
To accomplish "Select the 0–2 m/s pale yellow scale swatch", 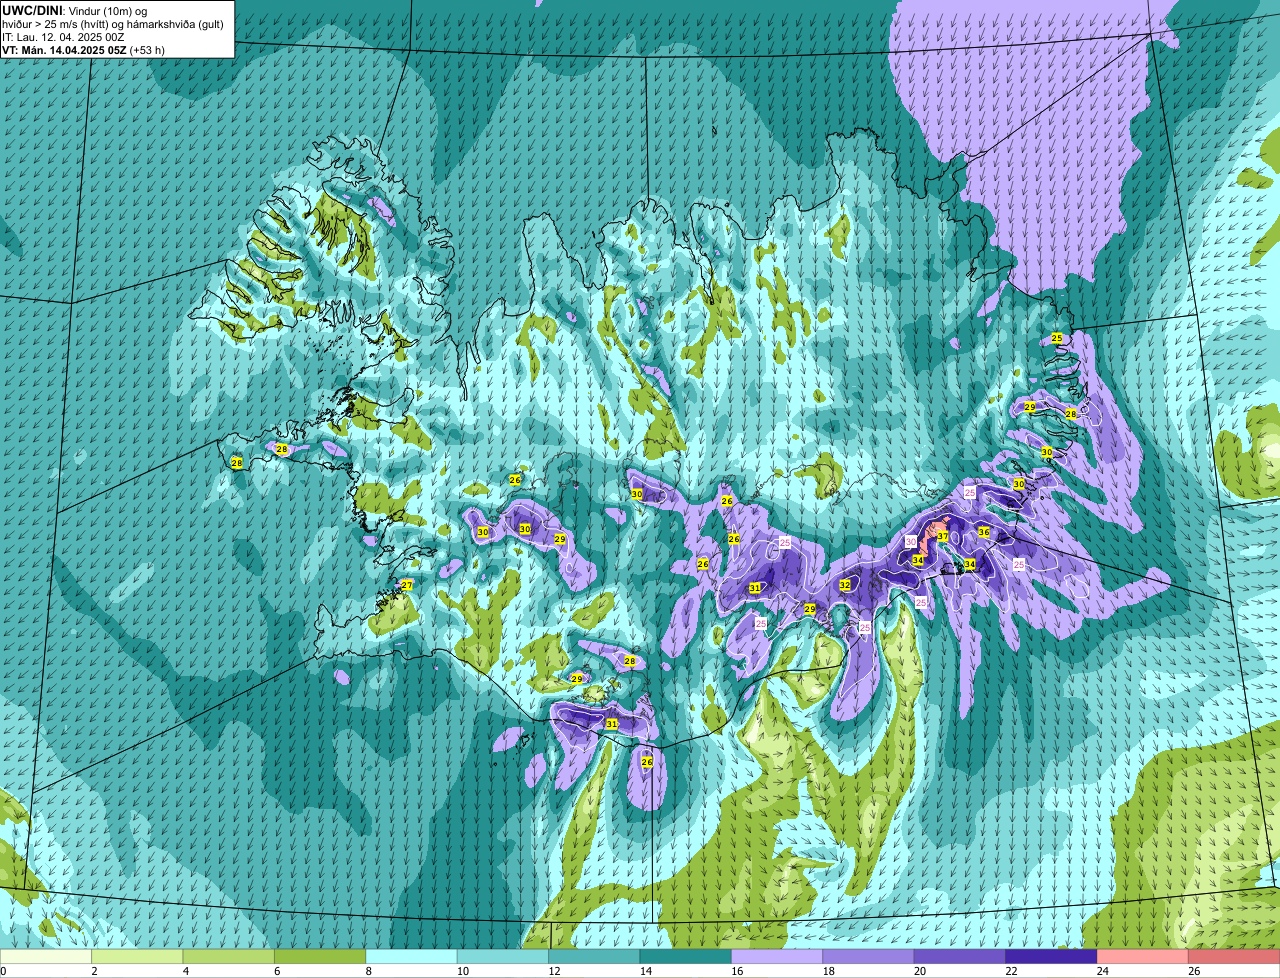I will [x=46, y=956].
